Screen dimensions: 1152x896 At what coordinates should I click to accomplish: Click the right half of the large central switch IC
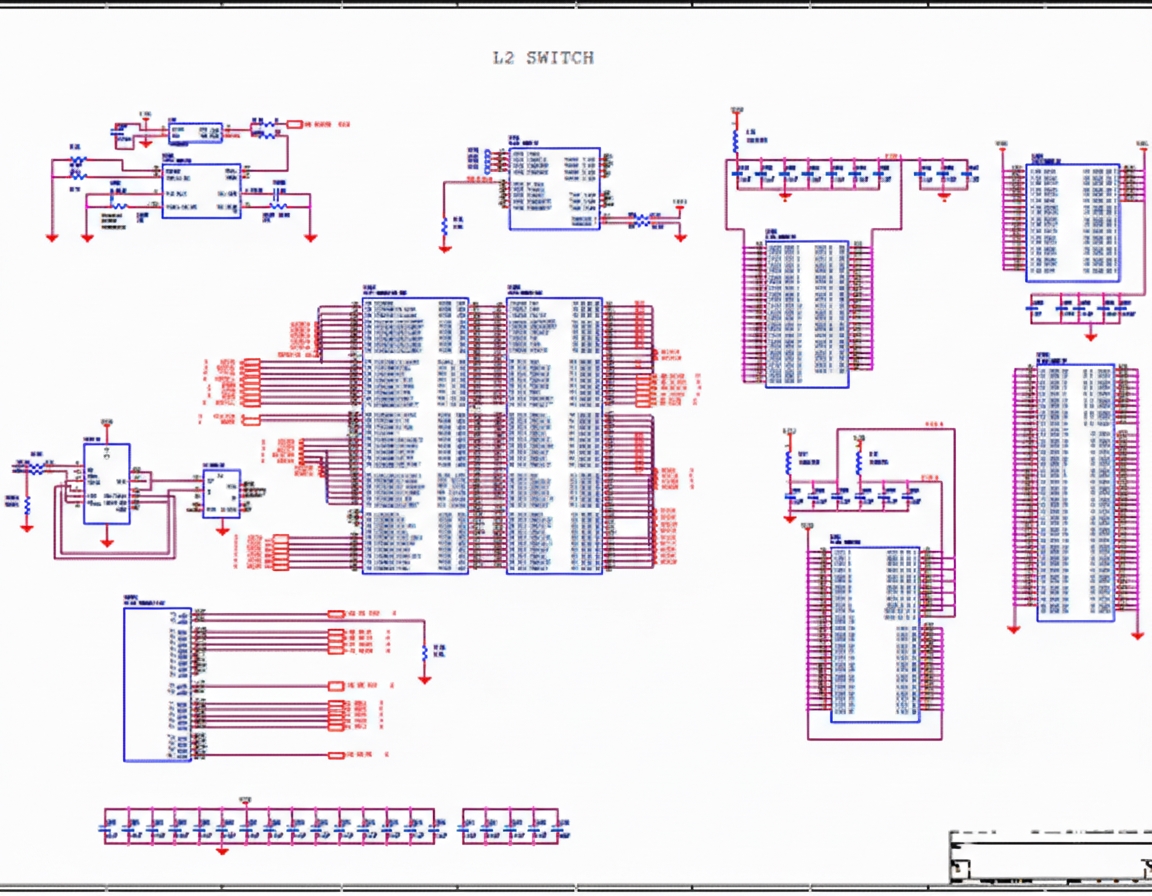pos(555,436)
